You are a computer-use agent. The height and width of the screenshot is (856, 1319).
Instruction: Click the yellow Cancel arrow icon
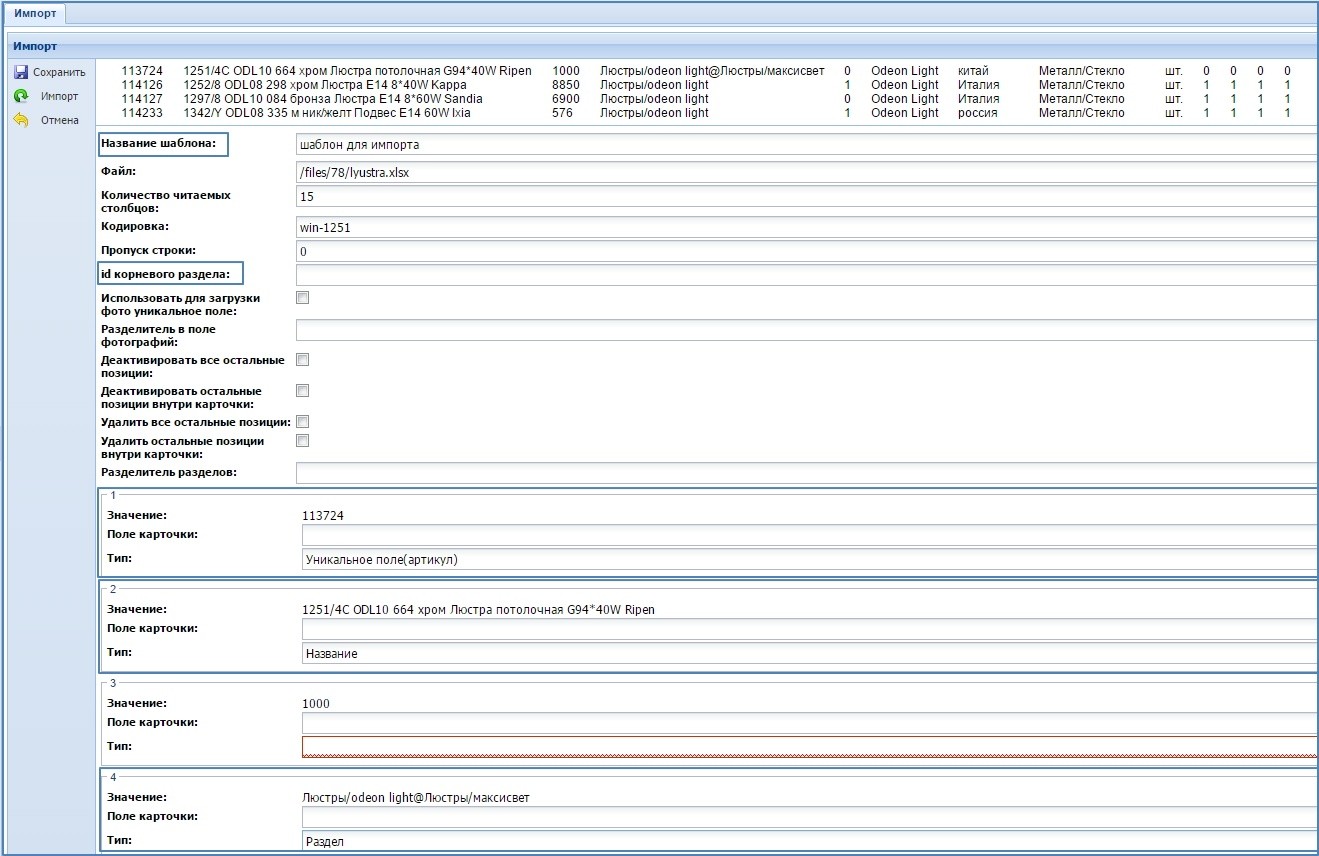21,120
